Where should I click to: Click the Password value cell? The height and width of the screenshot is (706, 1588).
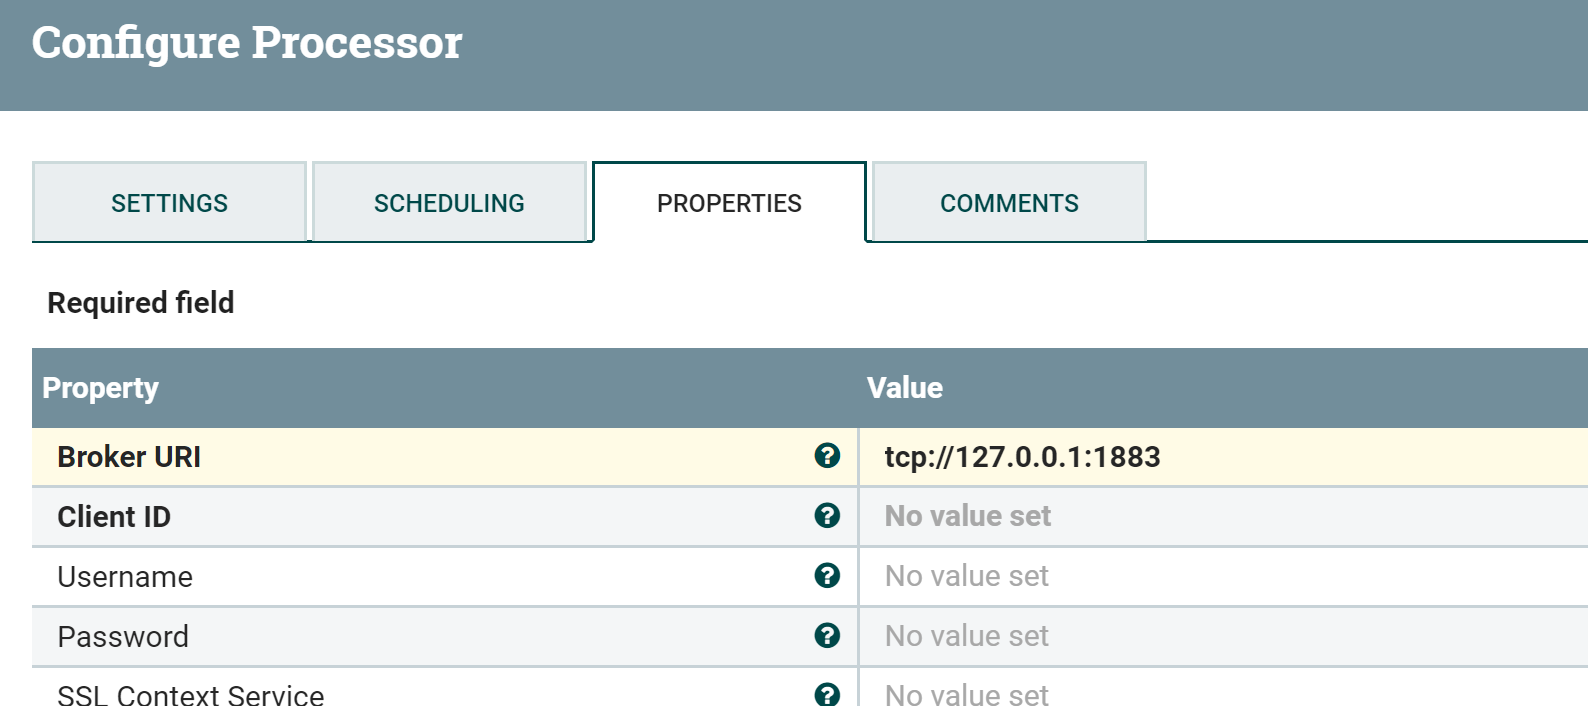(x=966, y=636)
